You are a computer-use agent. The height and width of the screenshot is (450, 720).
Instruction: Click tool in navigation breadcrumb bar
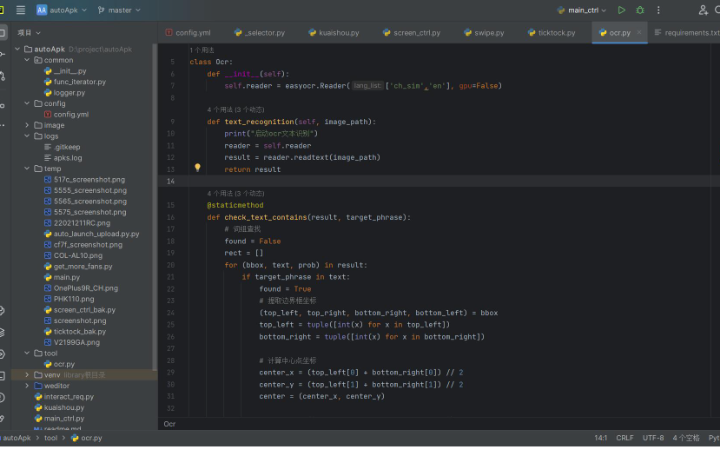click(51, 438)
